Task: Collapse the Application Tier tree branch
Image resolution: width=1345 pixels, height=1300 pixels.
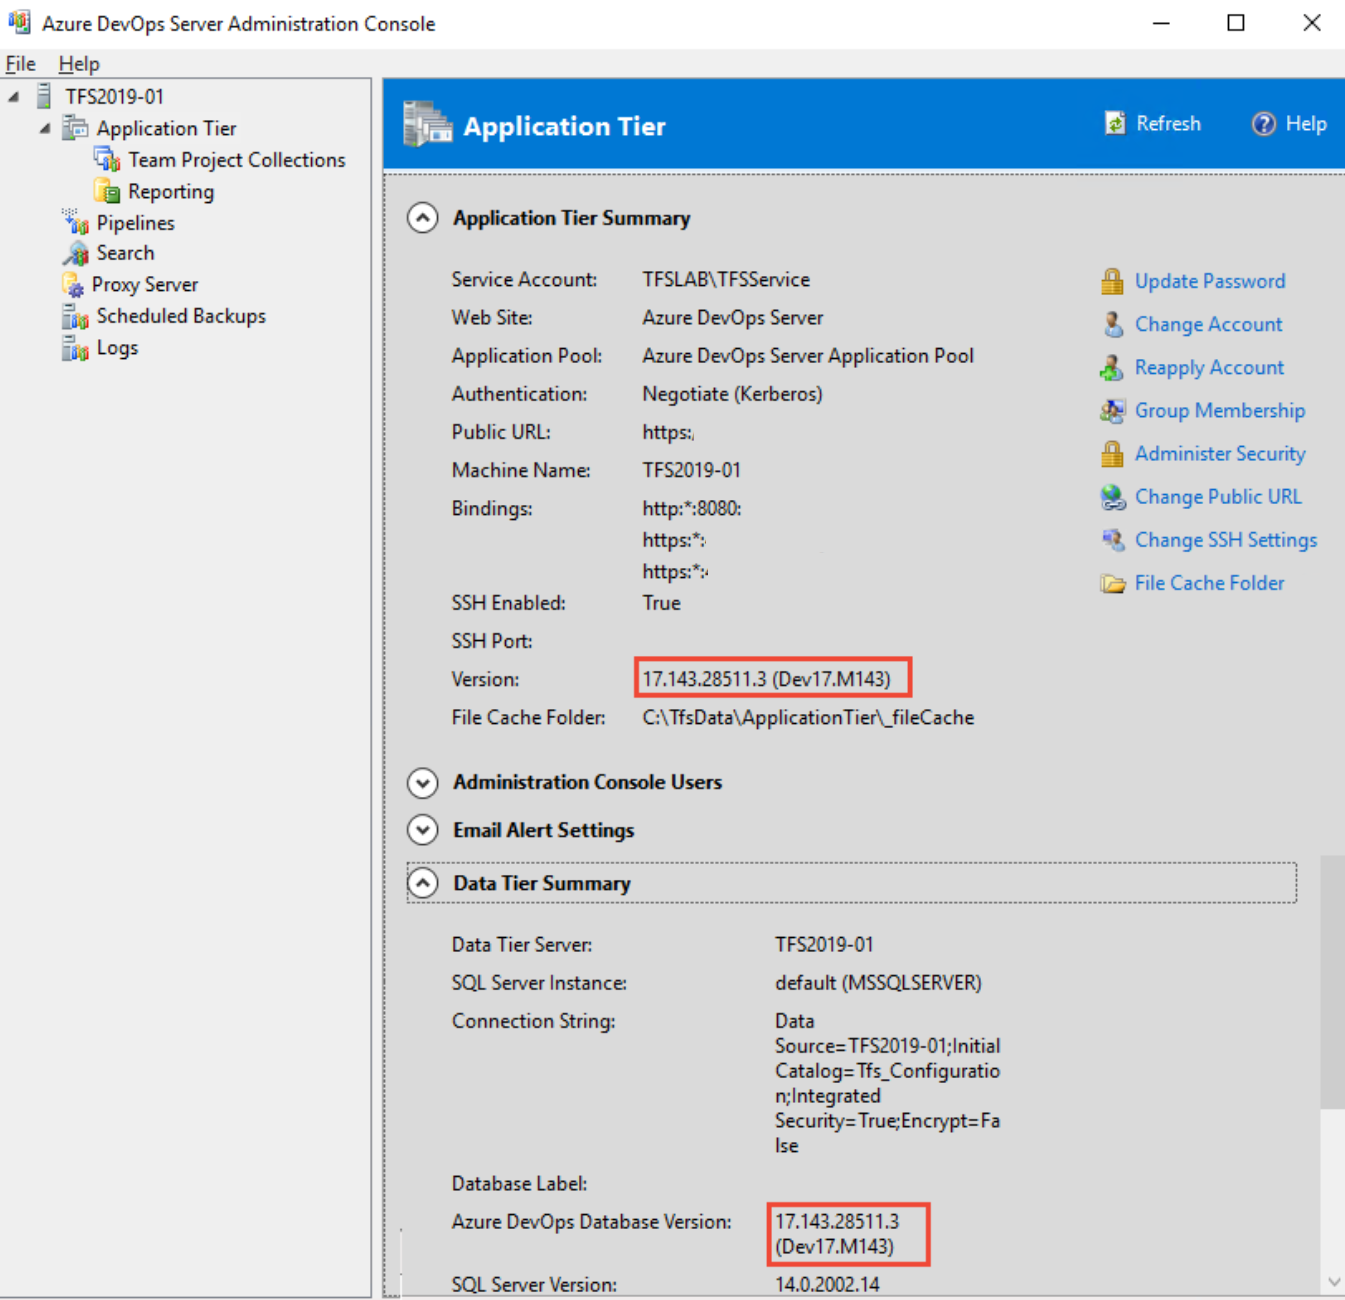Action: point(44,128)
